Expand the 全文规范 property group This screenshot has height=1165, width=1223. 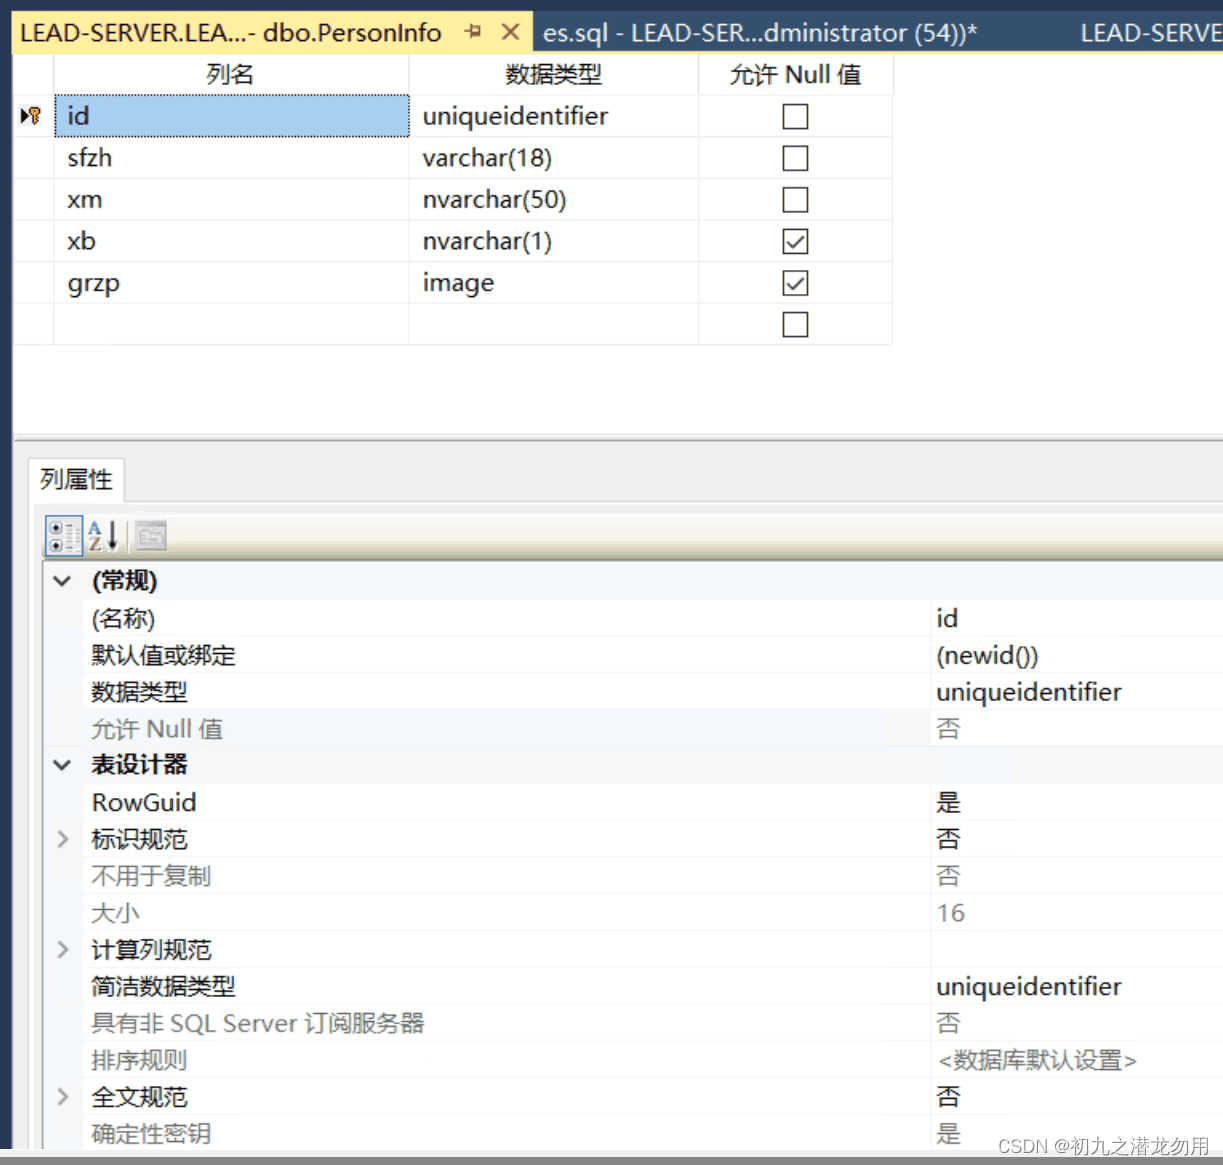coord(62,1096)
